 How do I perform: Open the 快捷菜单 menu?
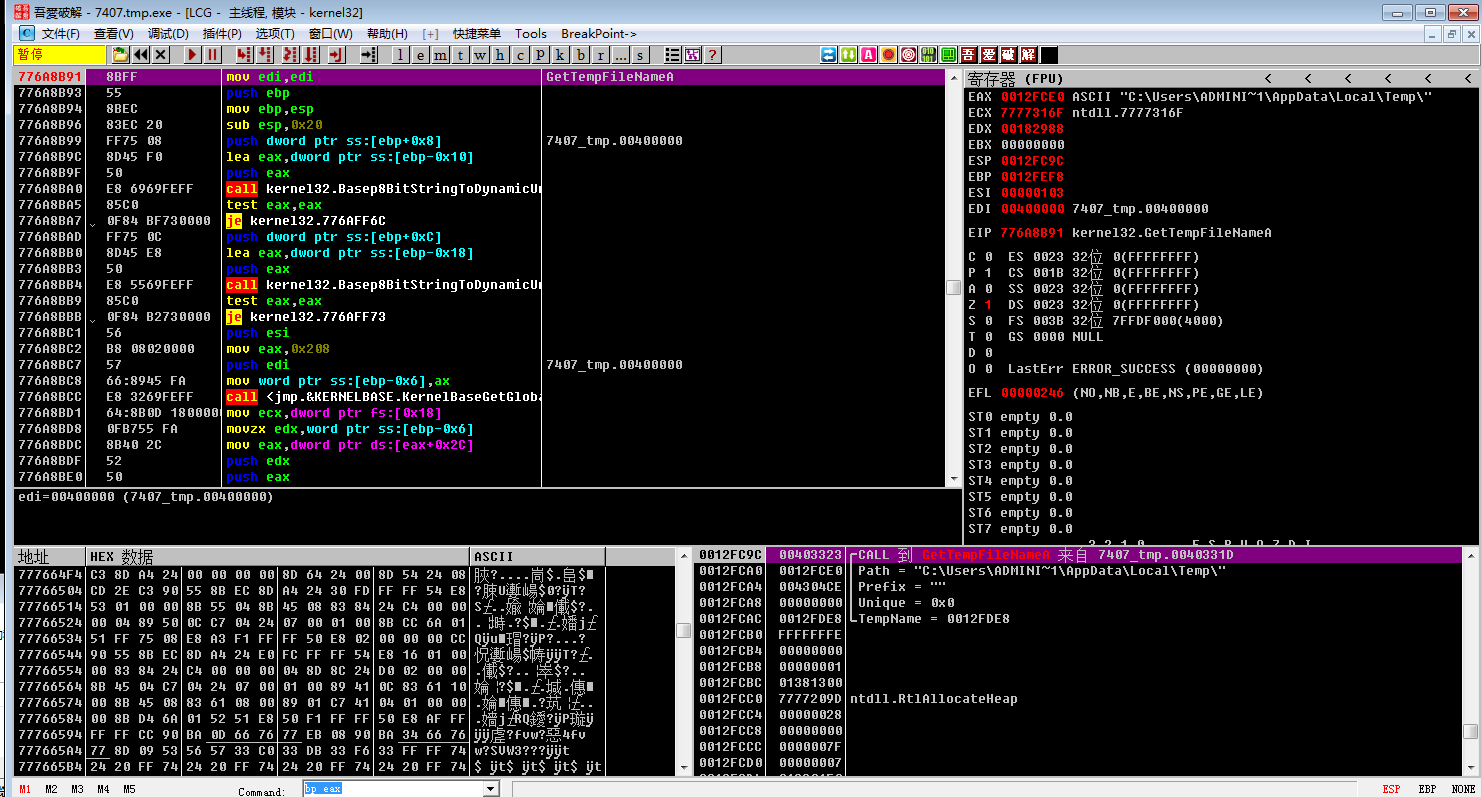click(x=477, y=34)
